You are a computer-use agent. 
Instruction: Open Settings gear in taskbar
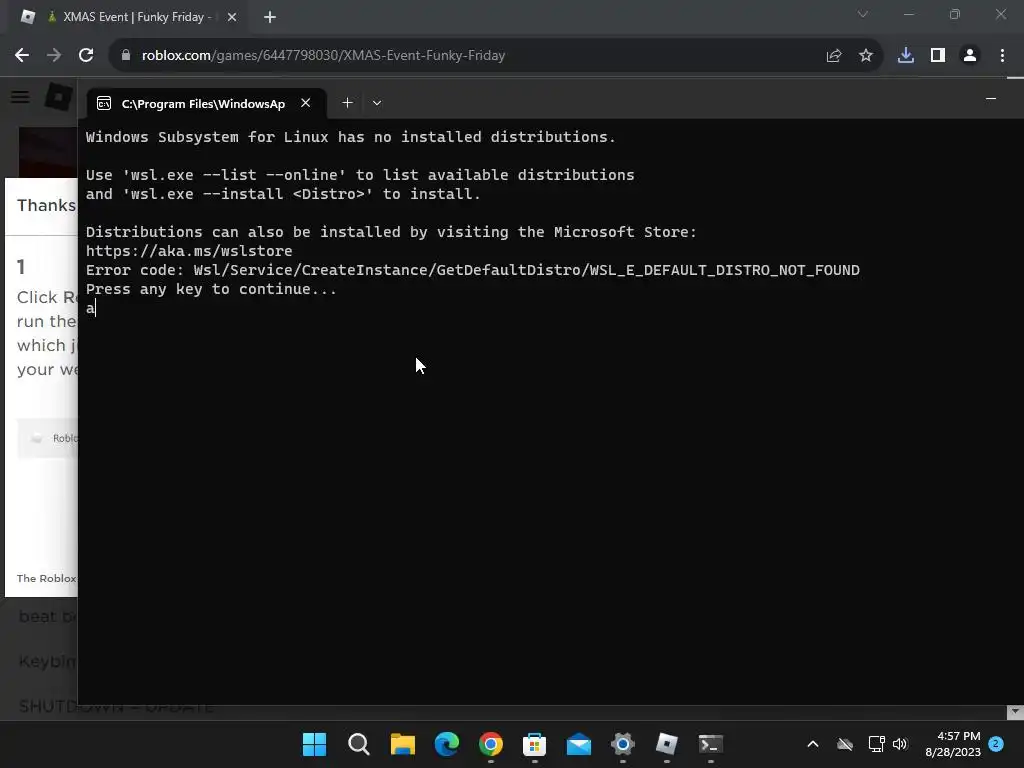click(623, 744)
